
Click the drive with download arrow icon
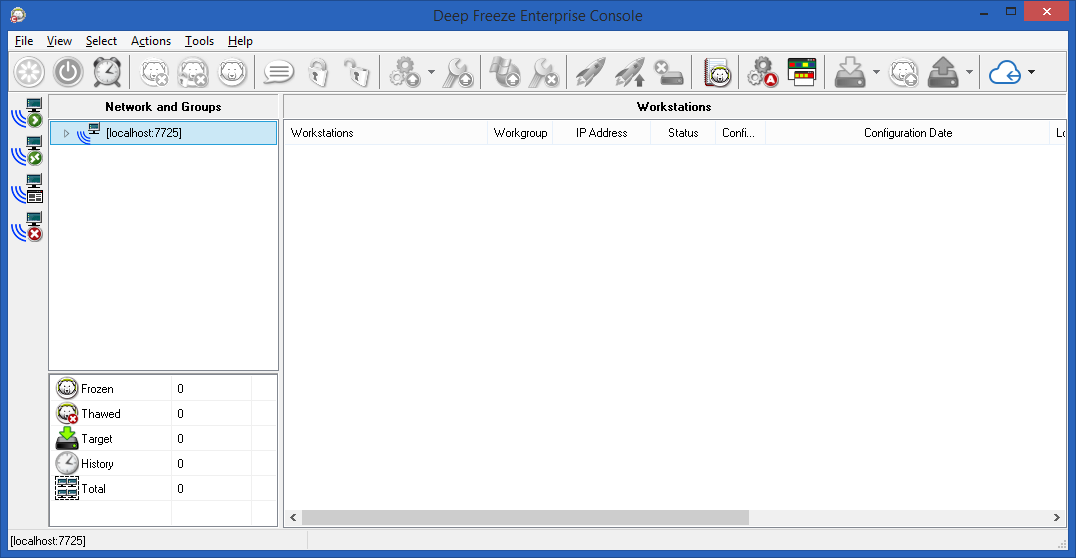pos(850,72)
